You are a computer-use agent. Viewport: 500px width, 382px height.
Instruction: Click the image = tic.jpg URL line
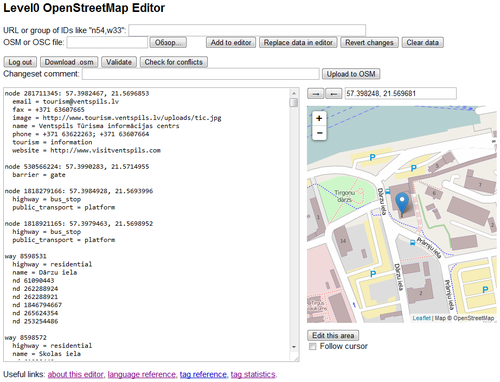pyautogui.click(x=117, y=118)
